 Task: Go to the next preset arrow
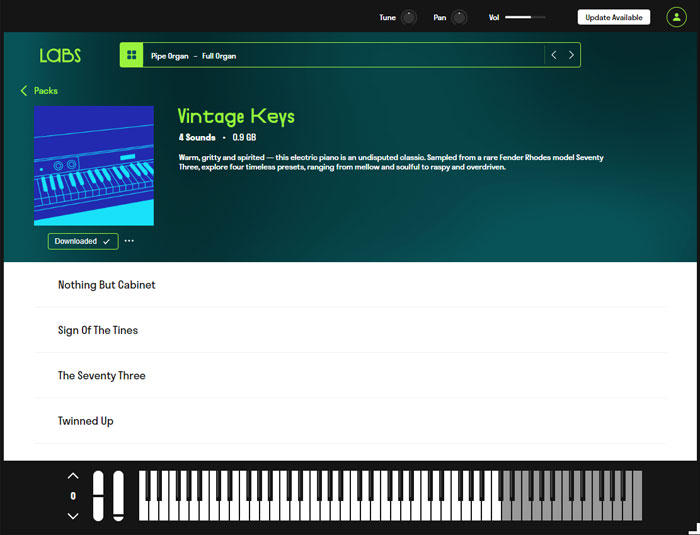click(x=571, y=55)
